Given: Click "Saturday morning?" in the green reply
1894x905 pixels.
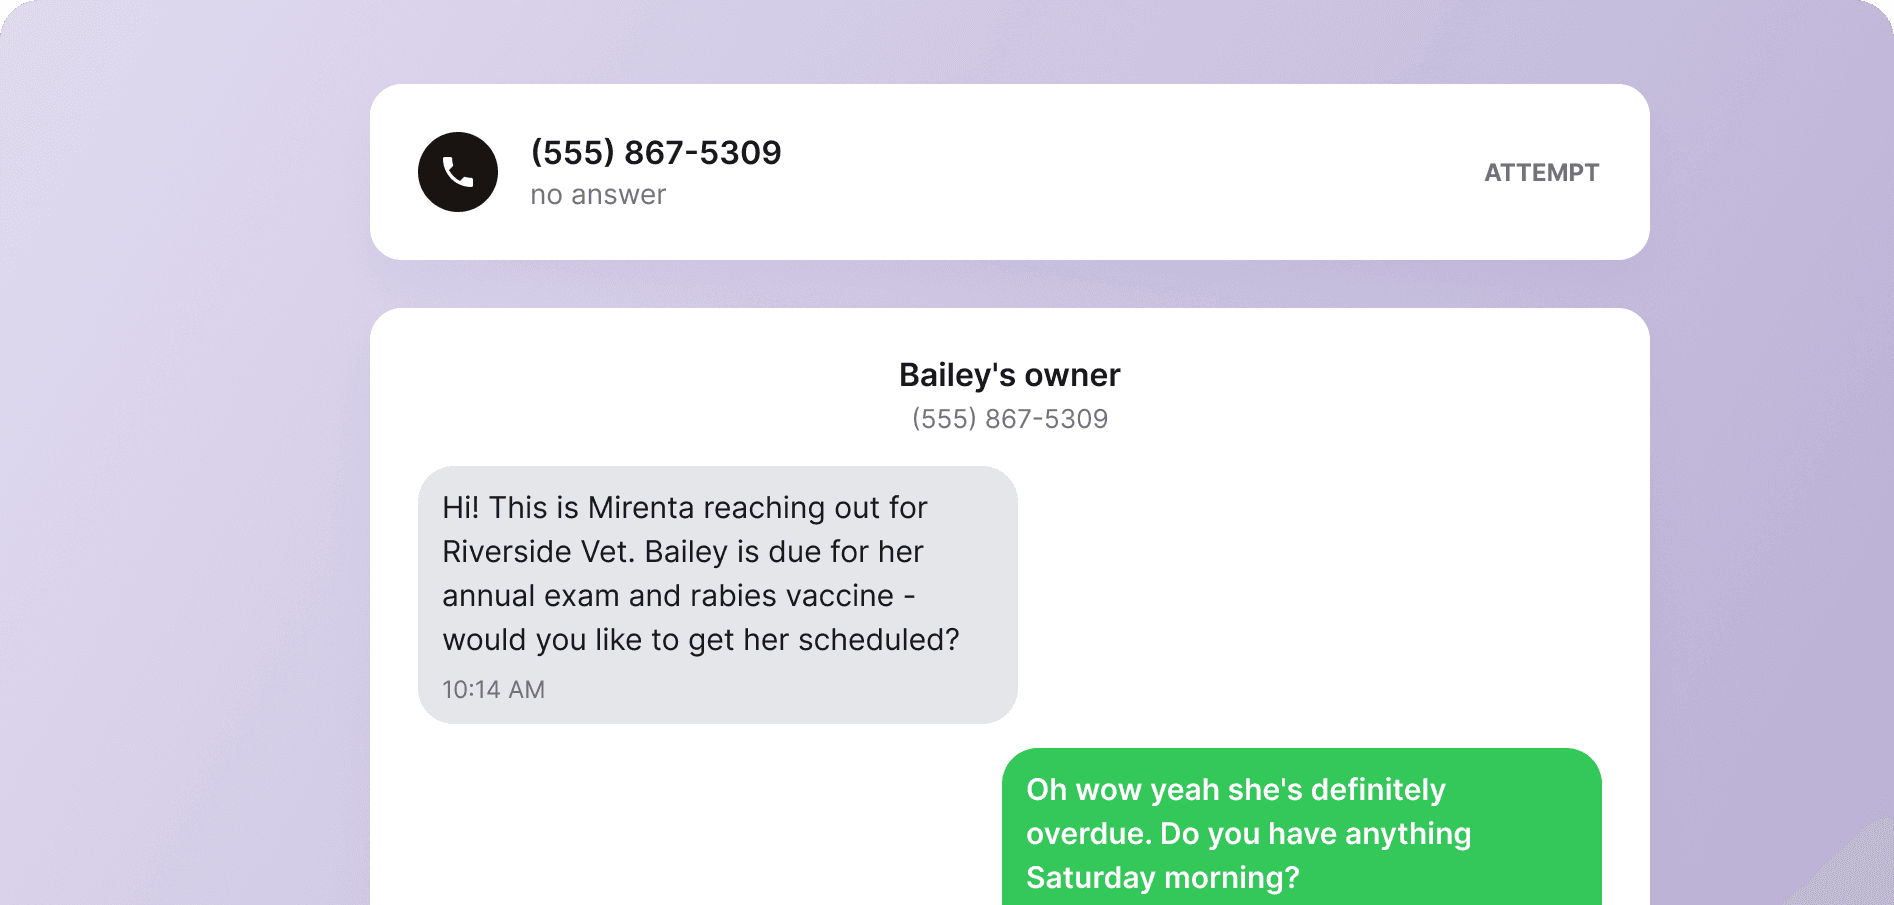Looking at the screenshot, I should pos(1163,878).
